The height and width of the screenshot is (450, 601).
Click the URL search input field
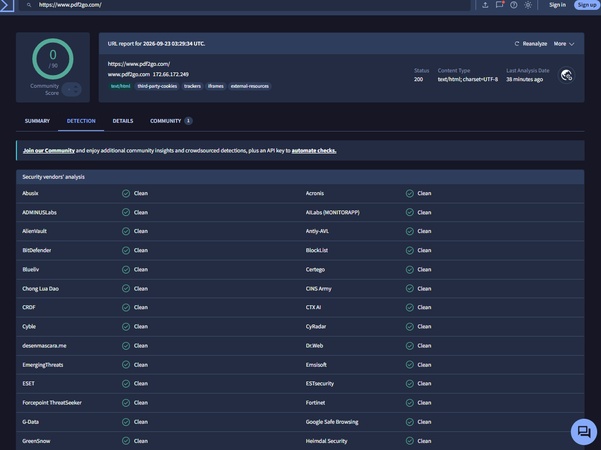pyautogui.click(x=245, y=5)
